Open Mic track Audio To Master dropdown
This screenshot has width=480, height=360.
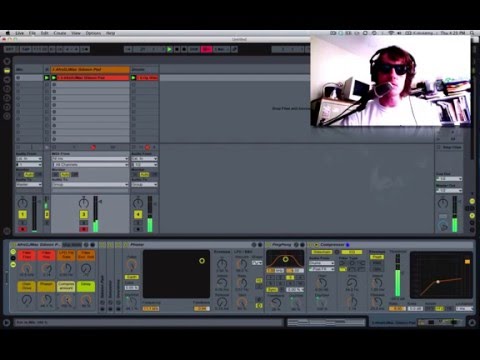point(29,184)
